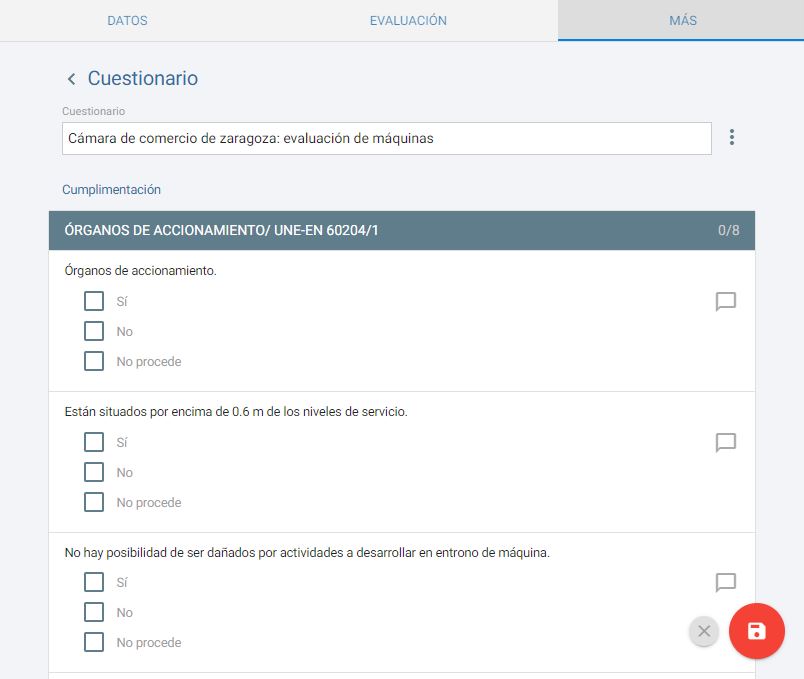This screenshot has width=804, height=679.
Task: Open comment for daños por actividades question
Action: [726, 583]
